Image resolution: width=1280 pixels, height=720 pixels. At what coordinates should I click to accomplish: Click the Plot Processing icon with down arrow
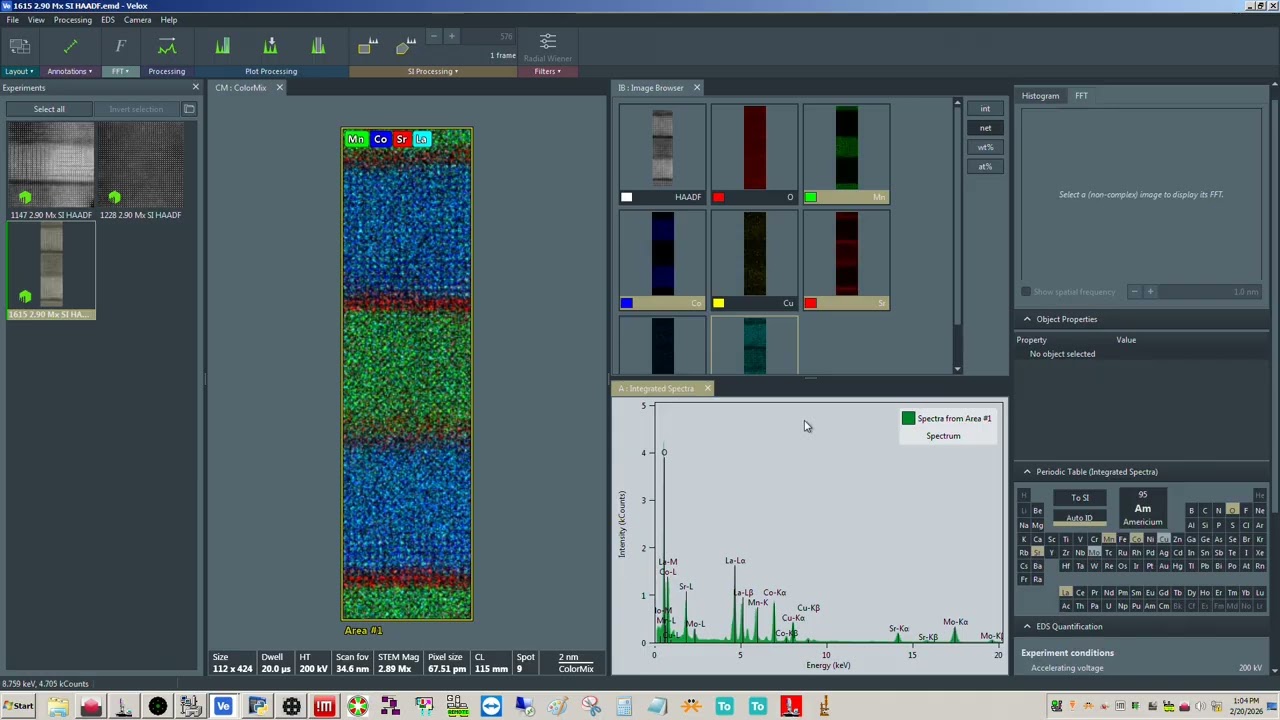pyautogui.click(x=270, y=46)
